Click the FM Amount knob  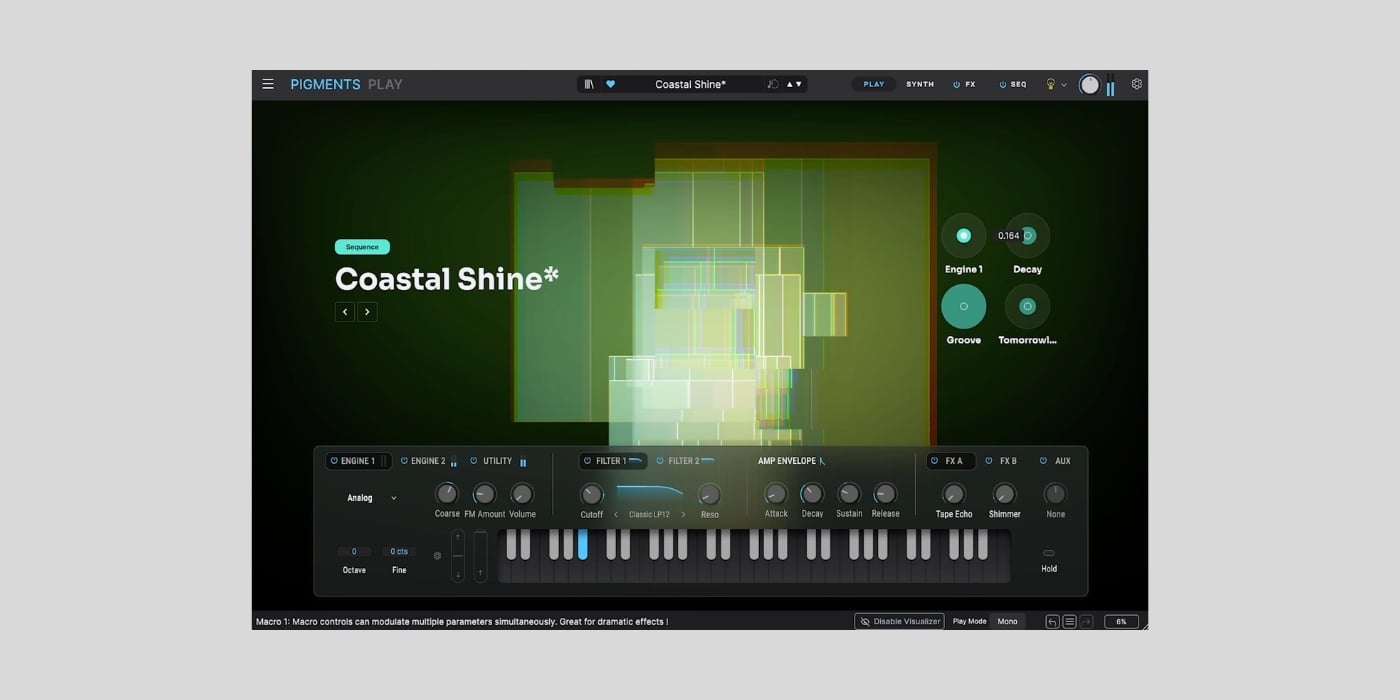click(484, 494)
